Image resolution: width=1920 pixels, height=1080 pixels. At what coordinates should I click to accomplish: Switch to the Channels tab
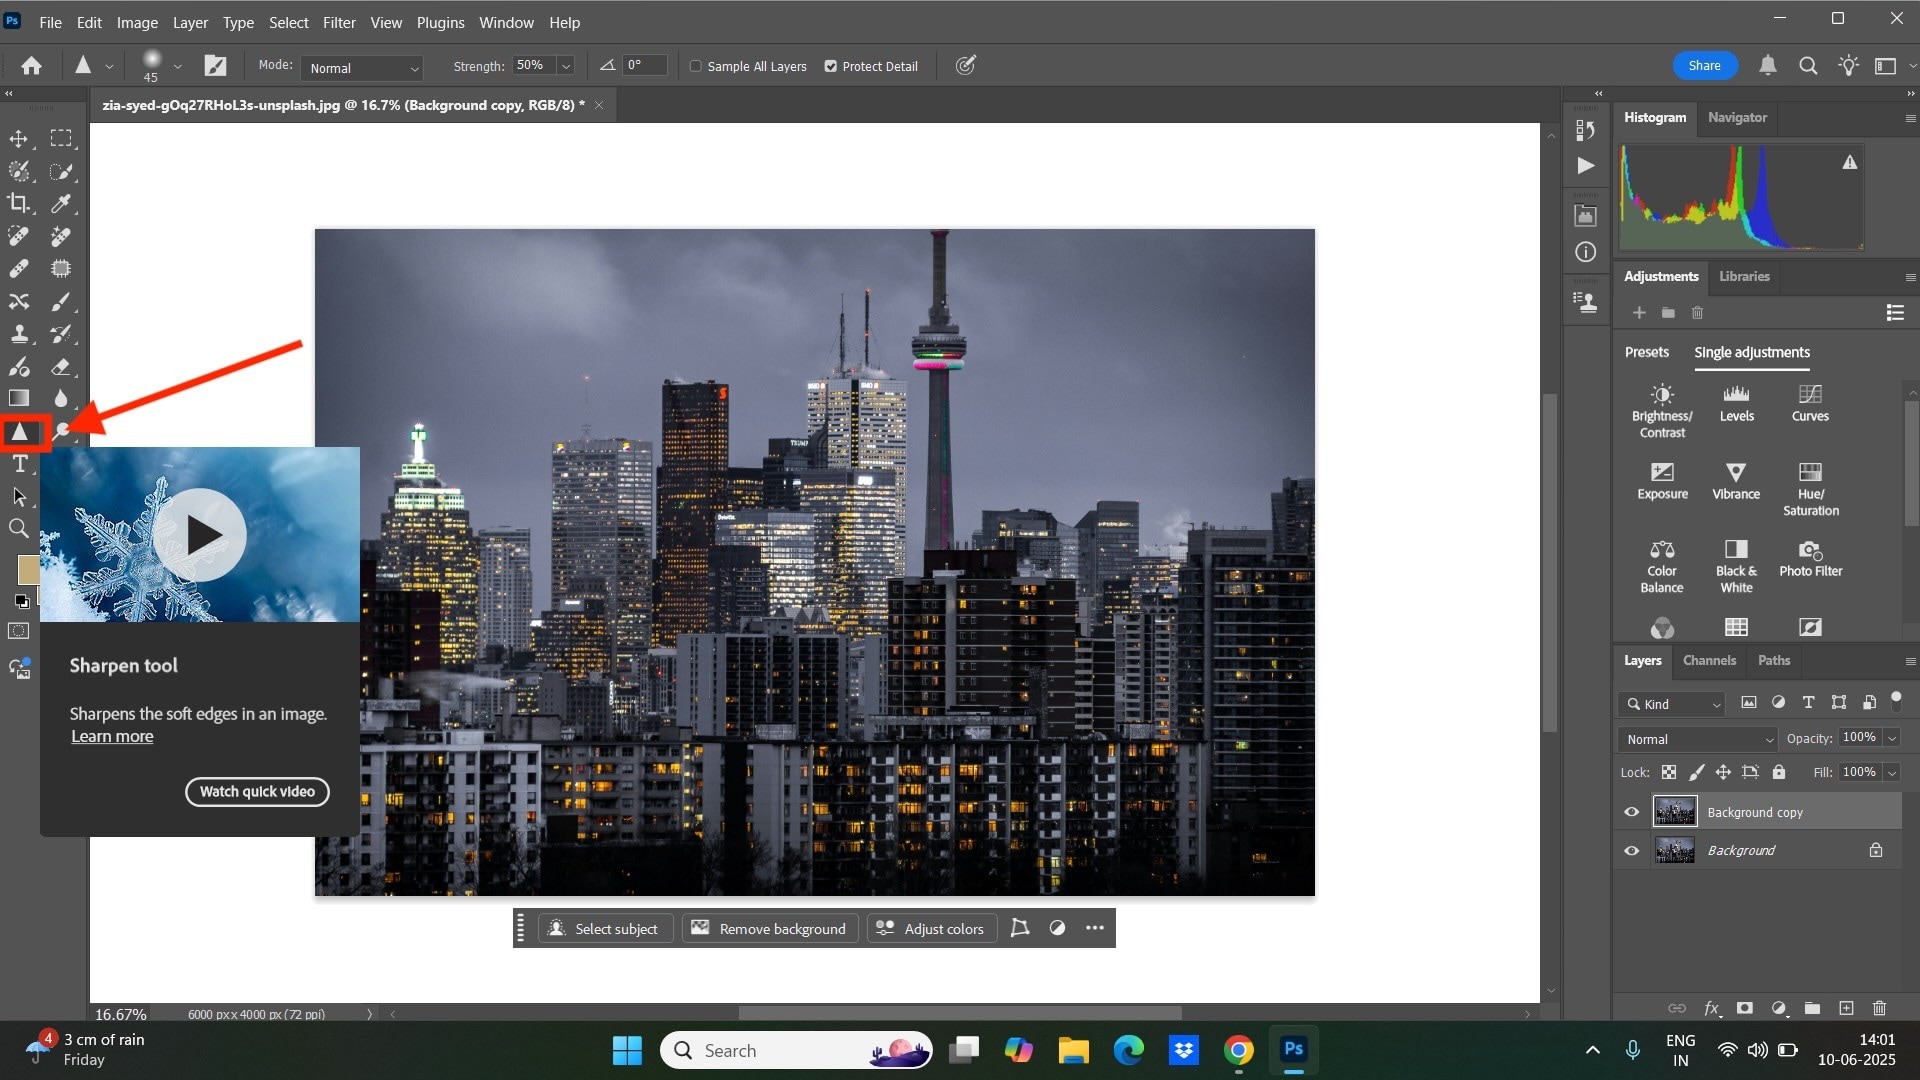click(1709, 660)
